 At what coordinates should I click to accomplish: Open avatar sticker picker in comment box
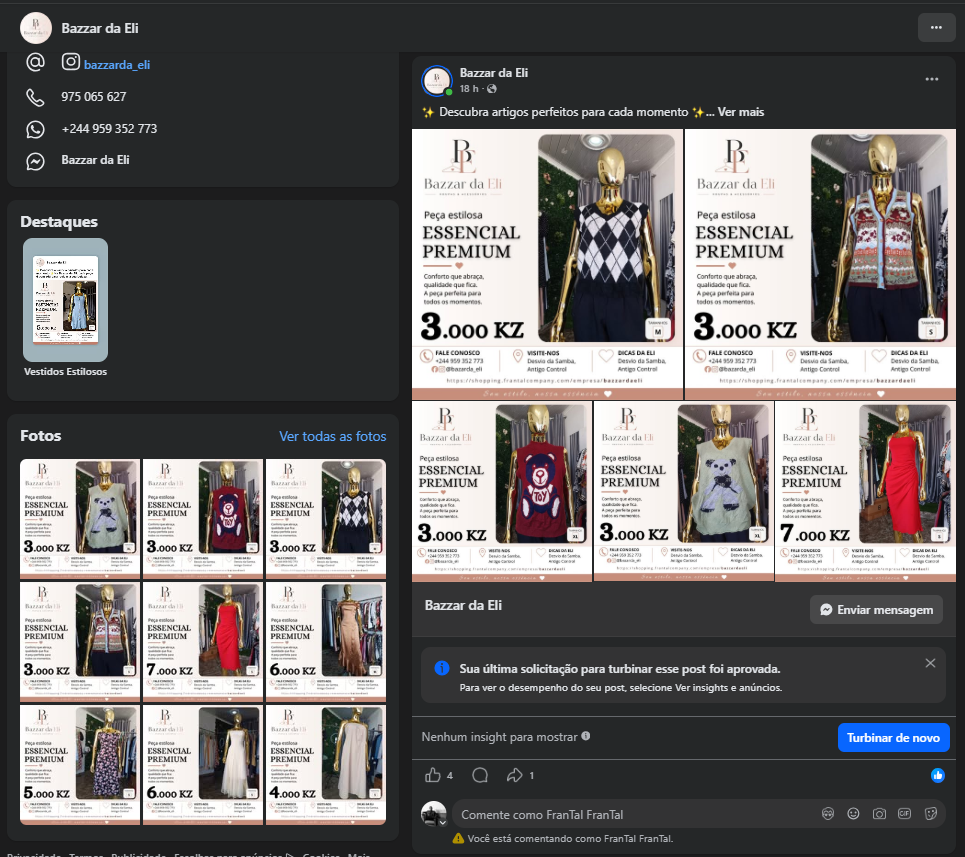pos(828,814)
